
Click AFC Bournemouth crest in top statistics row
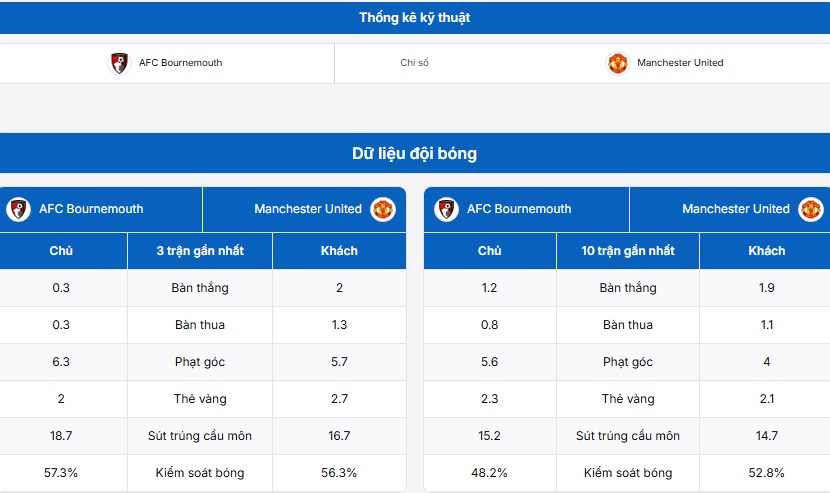click(120, 63)
